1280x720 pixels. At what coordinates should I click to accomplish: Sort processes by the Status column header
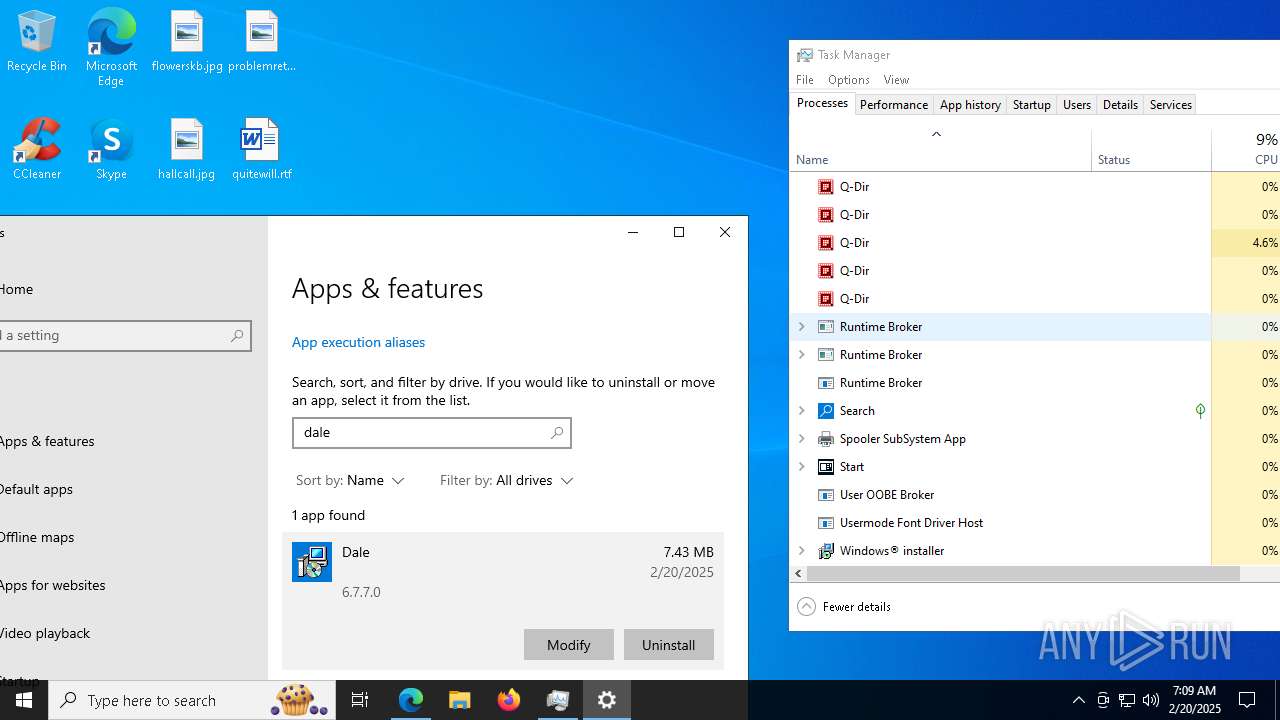[1151, 148]
